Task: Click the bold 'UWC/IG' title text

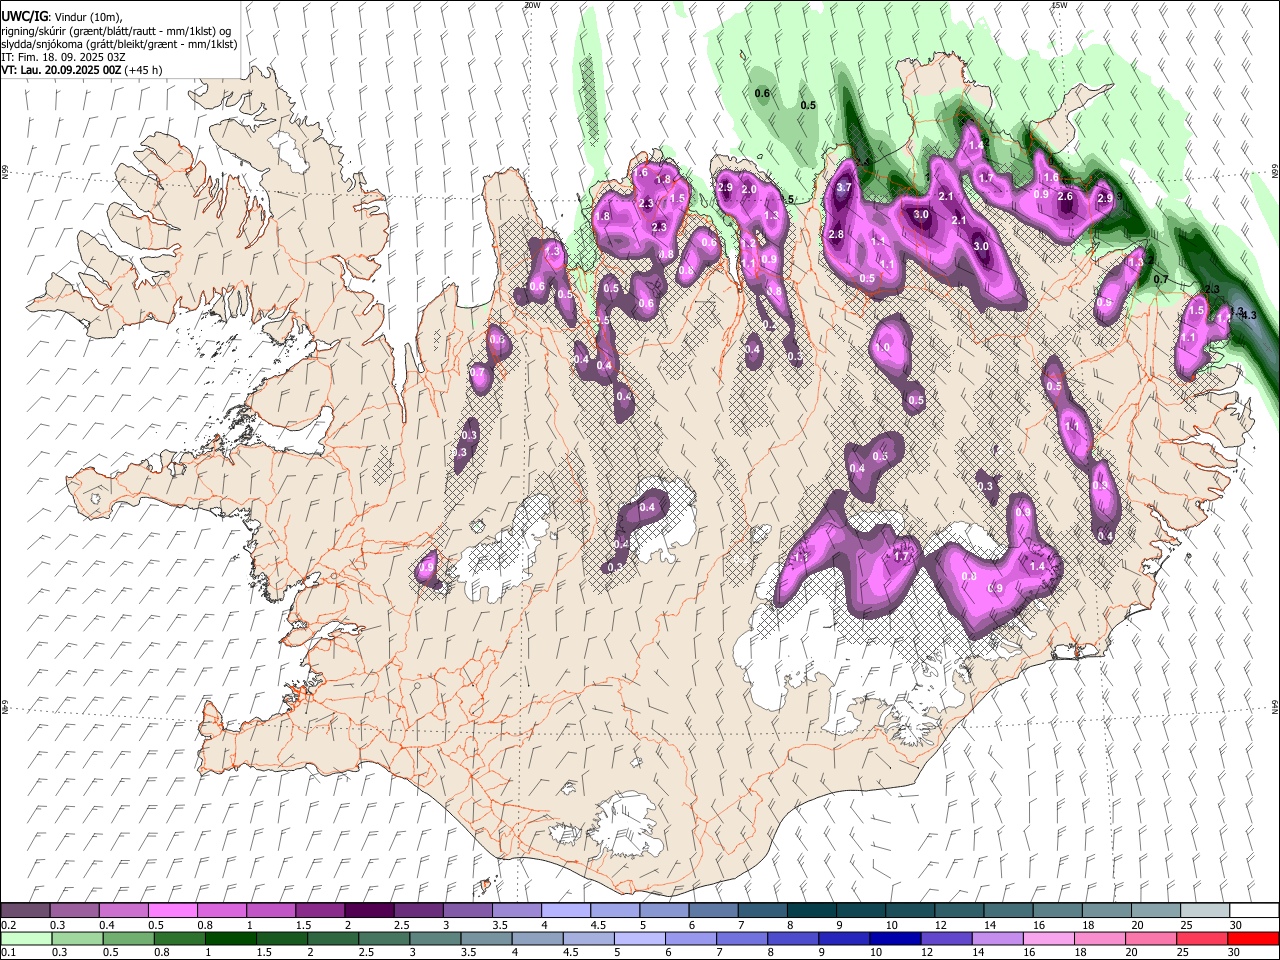Action: pyautogui.click(x=24, y=17)
